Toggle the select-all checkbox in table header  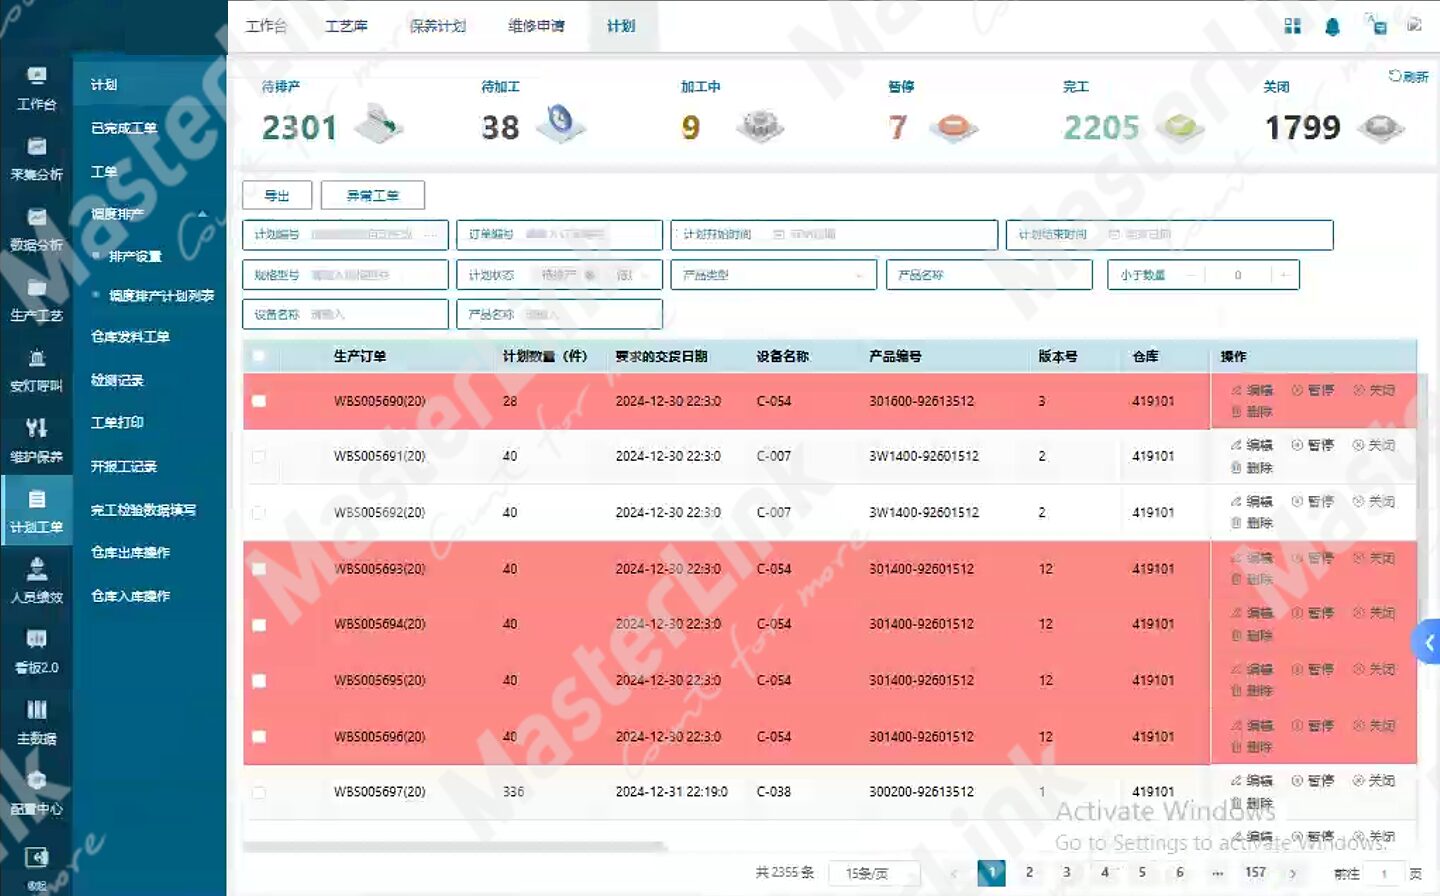point(259,356)
